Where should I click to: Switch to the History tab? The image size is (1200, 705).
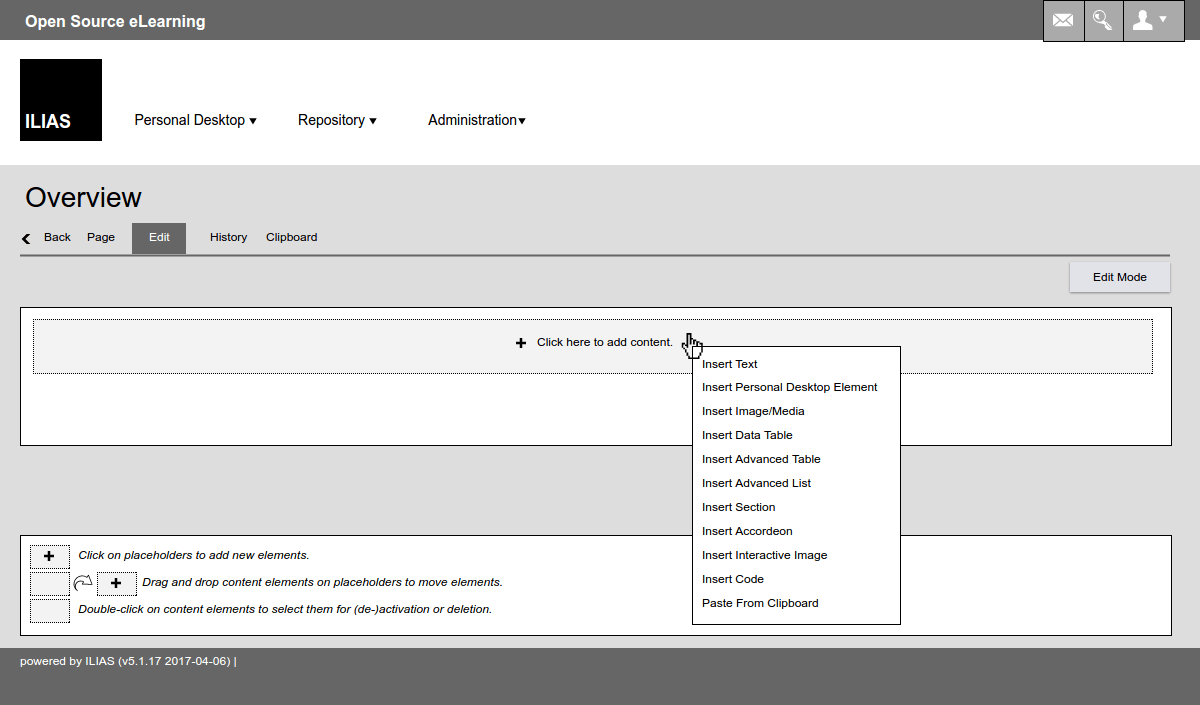(228, 238)
